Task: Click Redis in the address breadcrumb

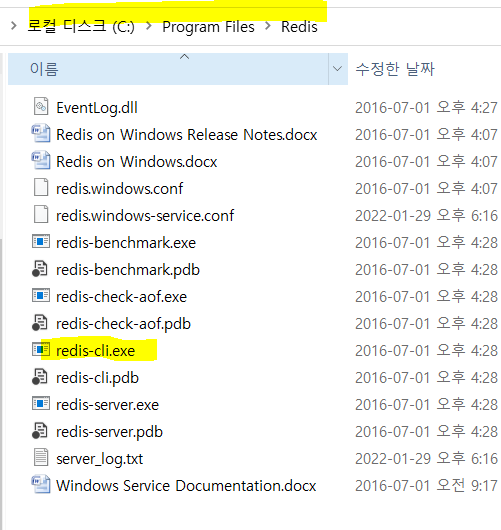Action: click(299, 27)
